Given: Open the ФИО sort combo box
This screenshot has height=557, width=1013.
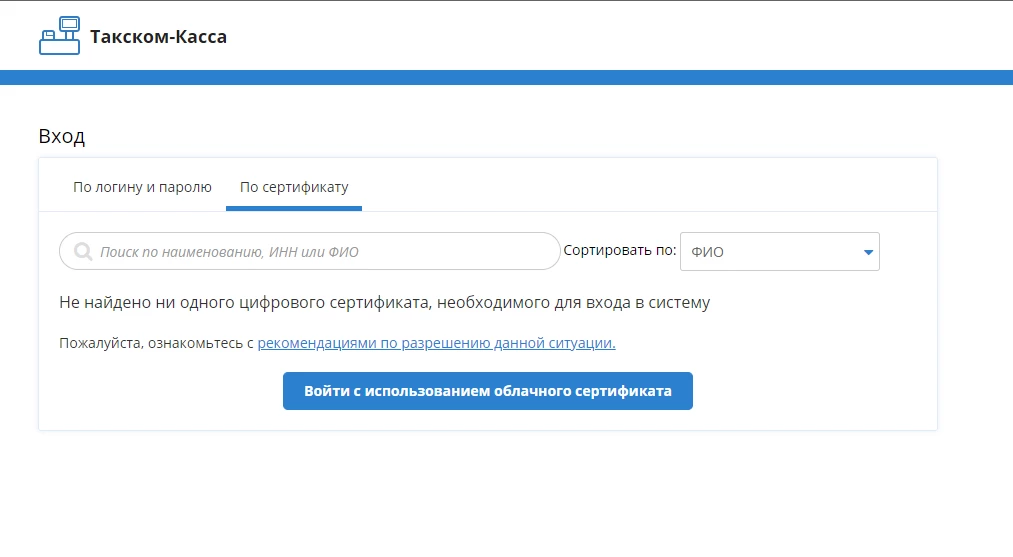Looking at the screenshot, I should 779,252.
